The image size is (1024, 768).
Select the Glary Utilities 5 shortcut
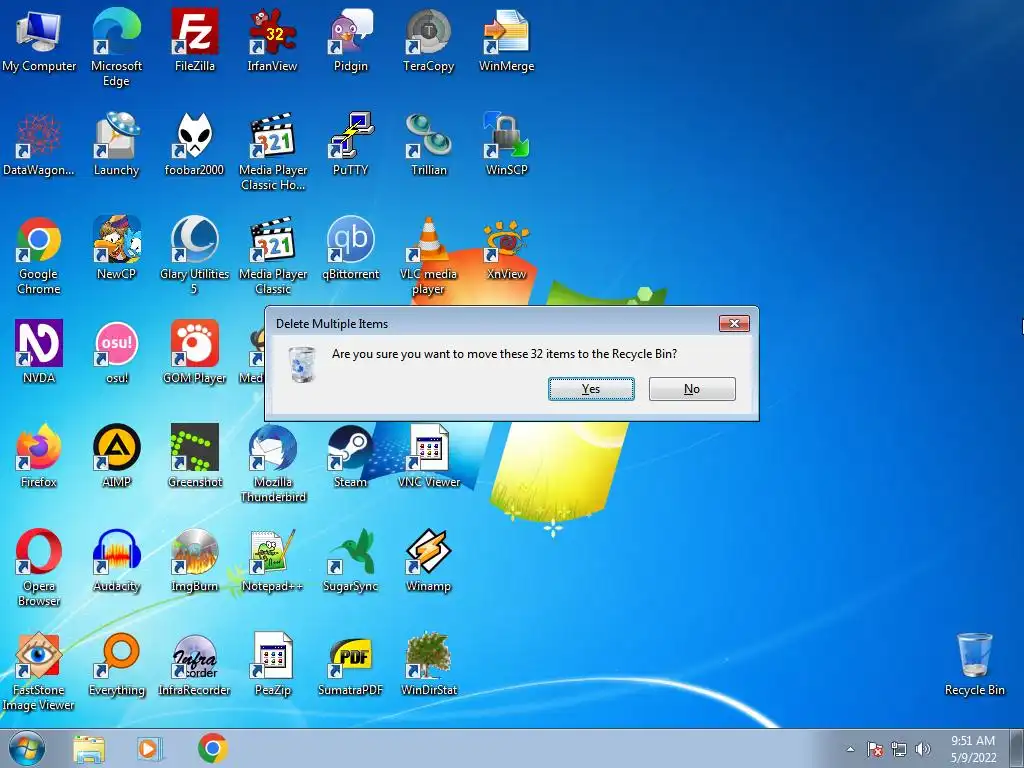pyautogui.click(x=195, y=256)
